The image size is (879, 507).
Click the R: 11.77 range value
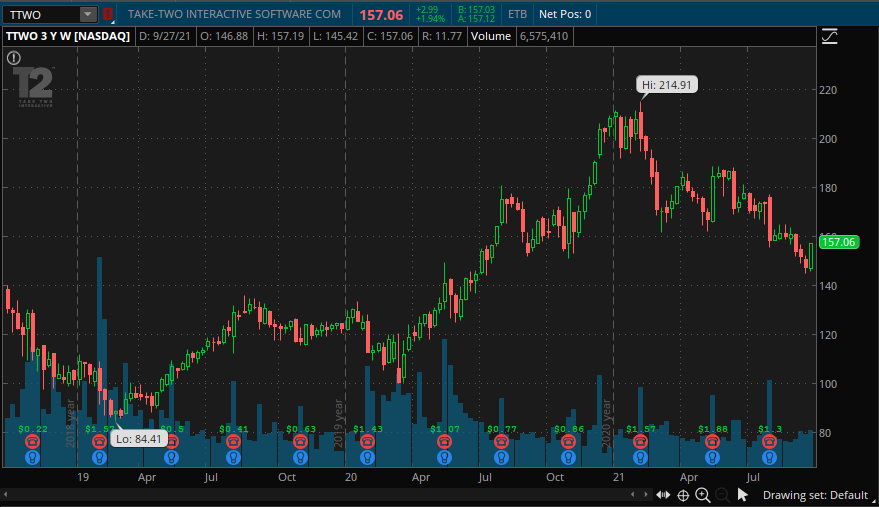point(442,36)
